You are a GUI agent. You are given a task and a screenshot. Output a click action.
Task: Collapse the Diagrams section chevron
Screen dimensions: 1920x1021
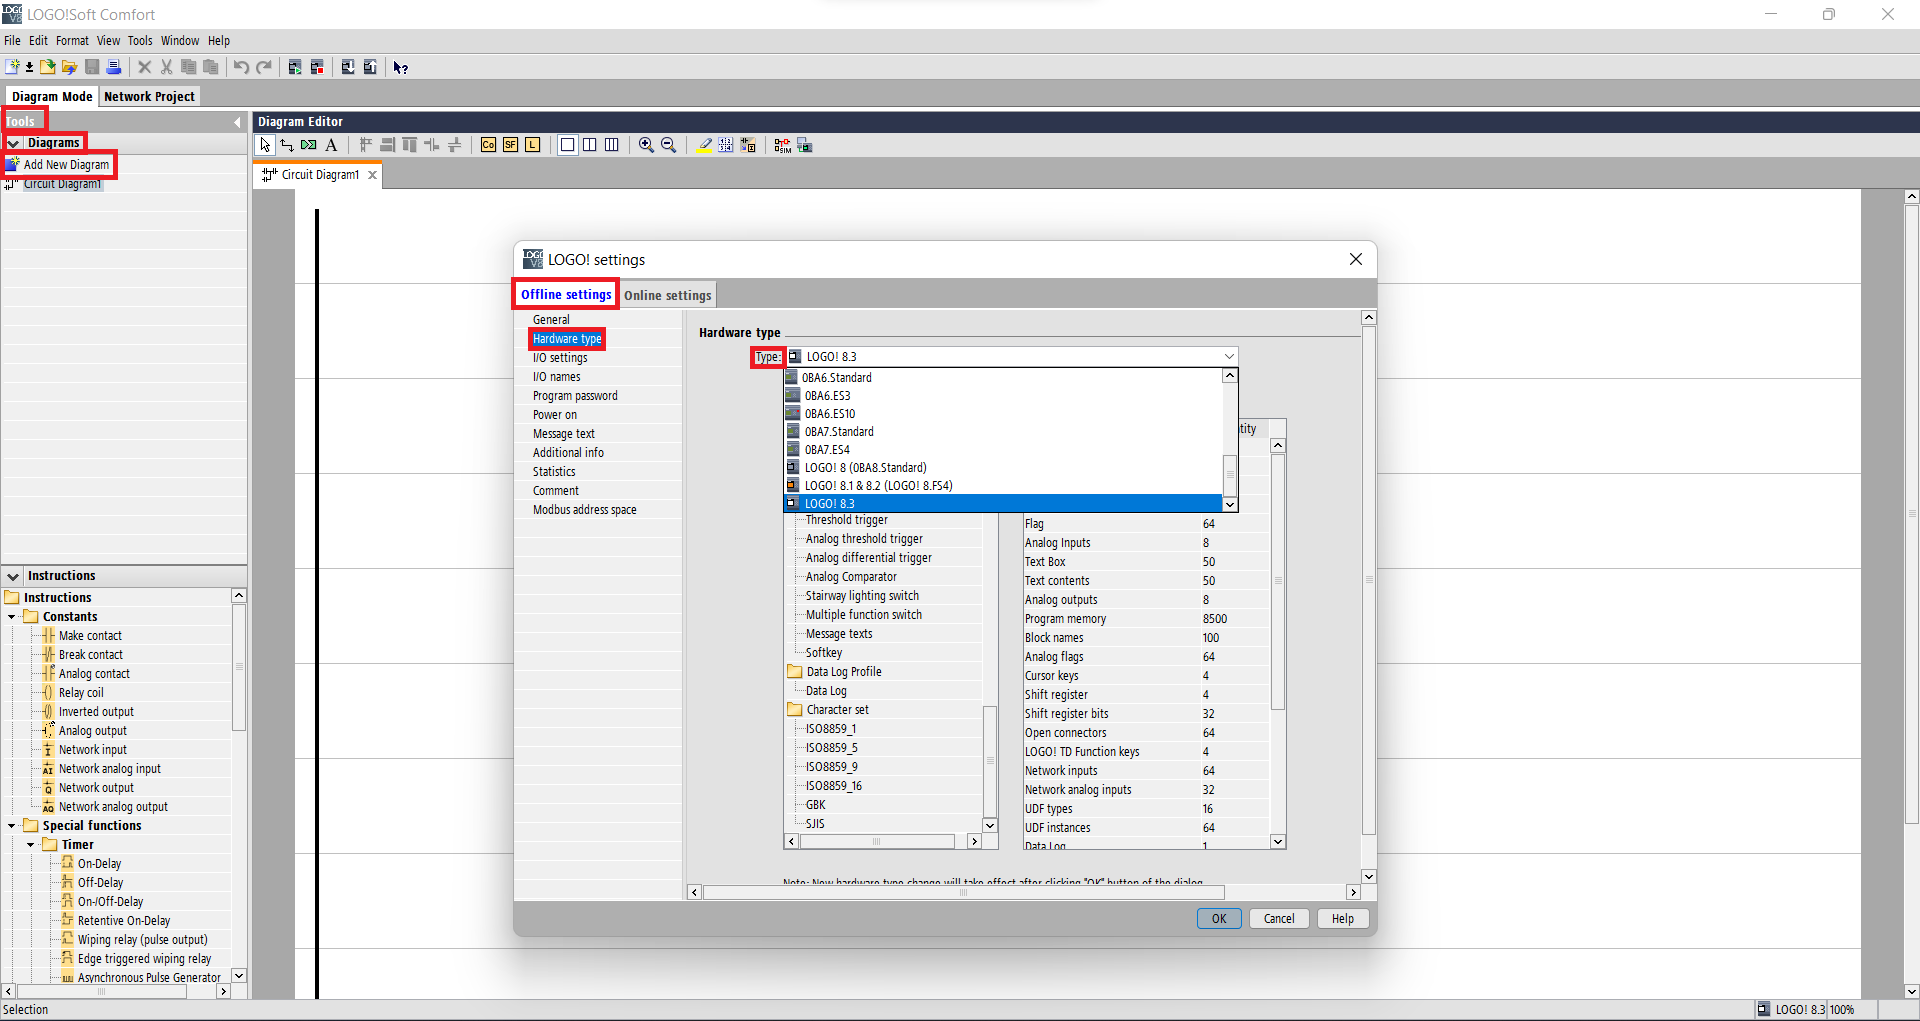pos(14,143)
